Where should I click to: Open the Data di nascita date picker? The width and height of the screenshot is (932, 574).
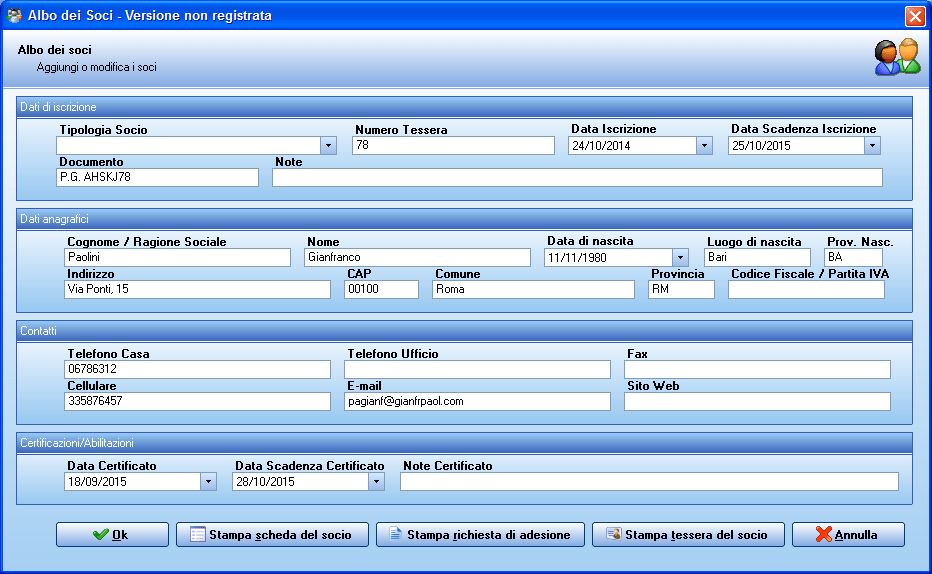click(680, 258)
